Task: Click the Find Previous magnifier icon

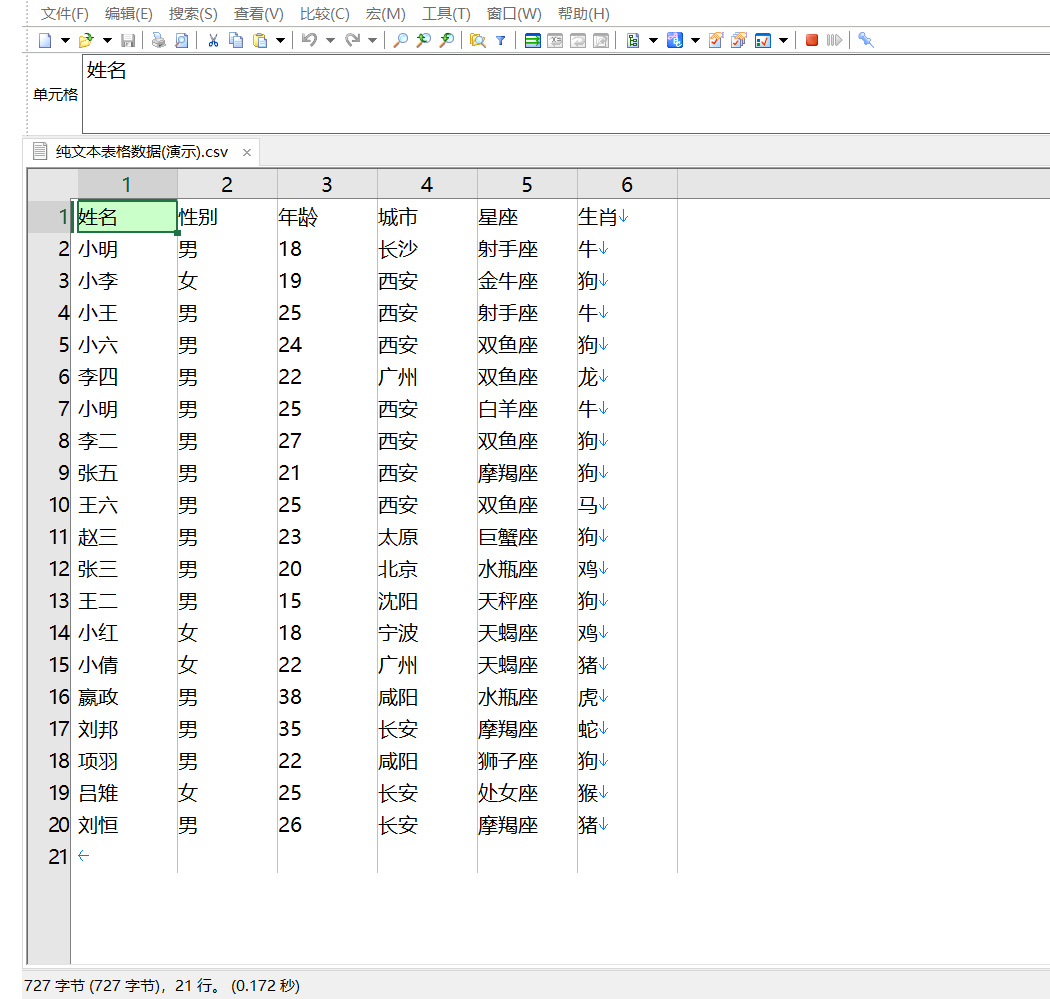Action: [x=423, y=40]
